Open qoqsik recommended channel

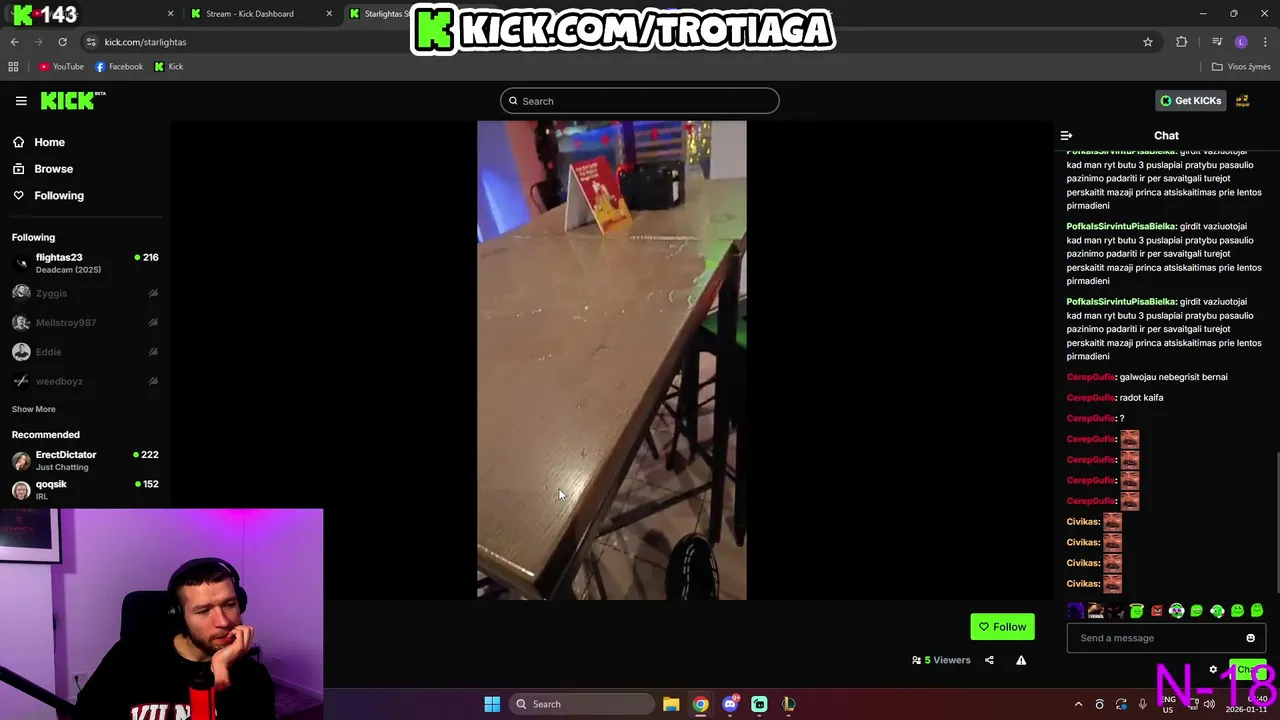[x=85, y=489]
